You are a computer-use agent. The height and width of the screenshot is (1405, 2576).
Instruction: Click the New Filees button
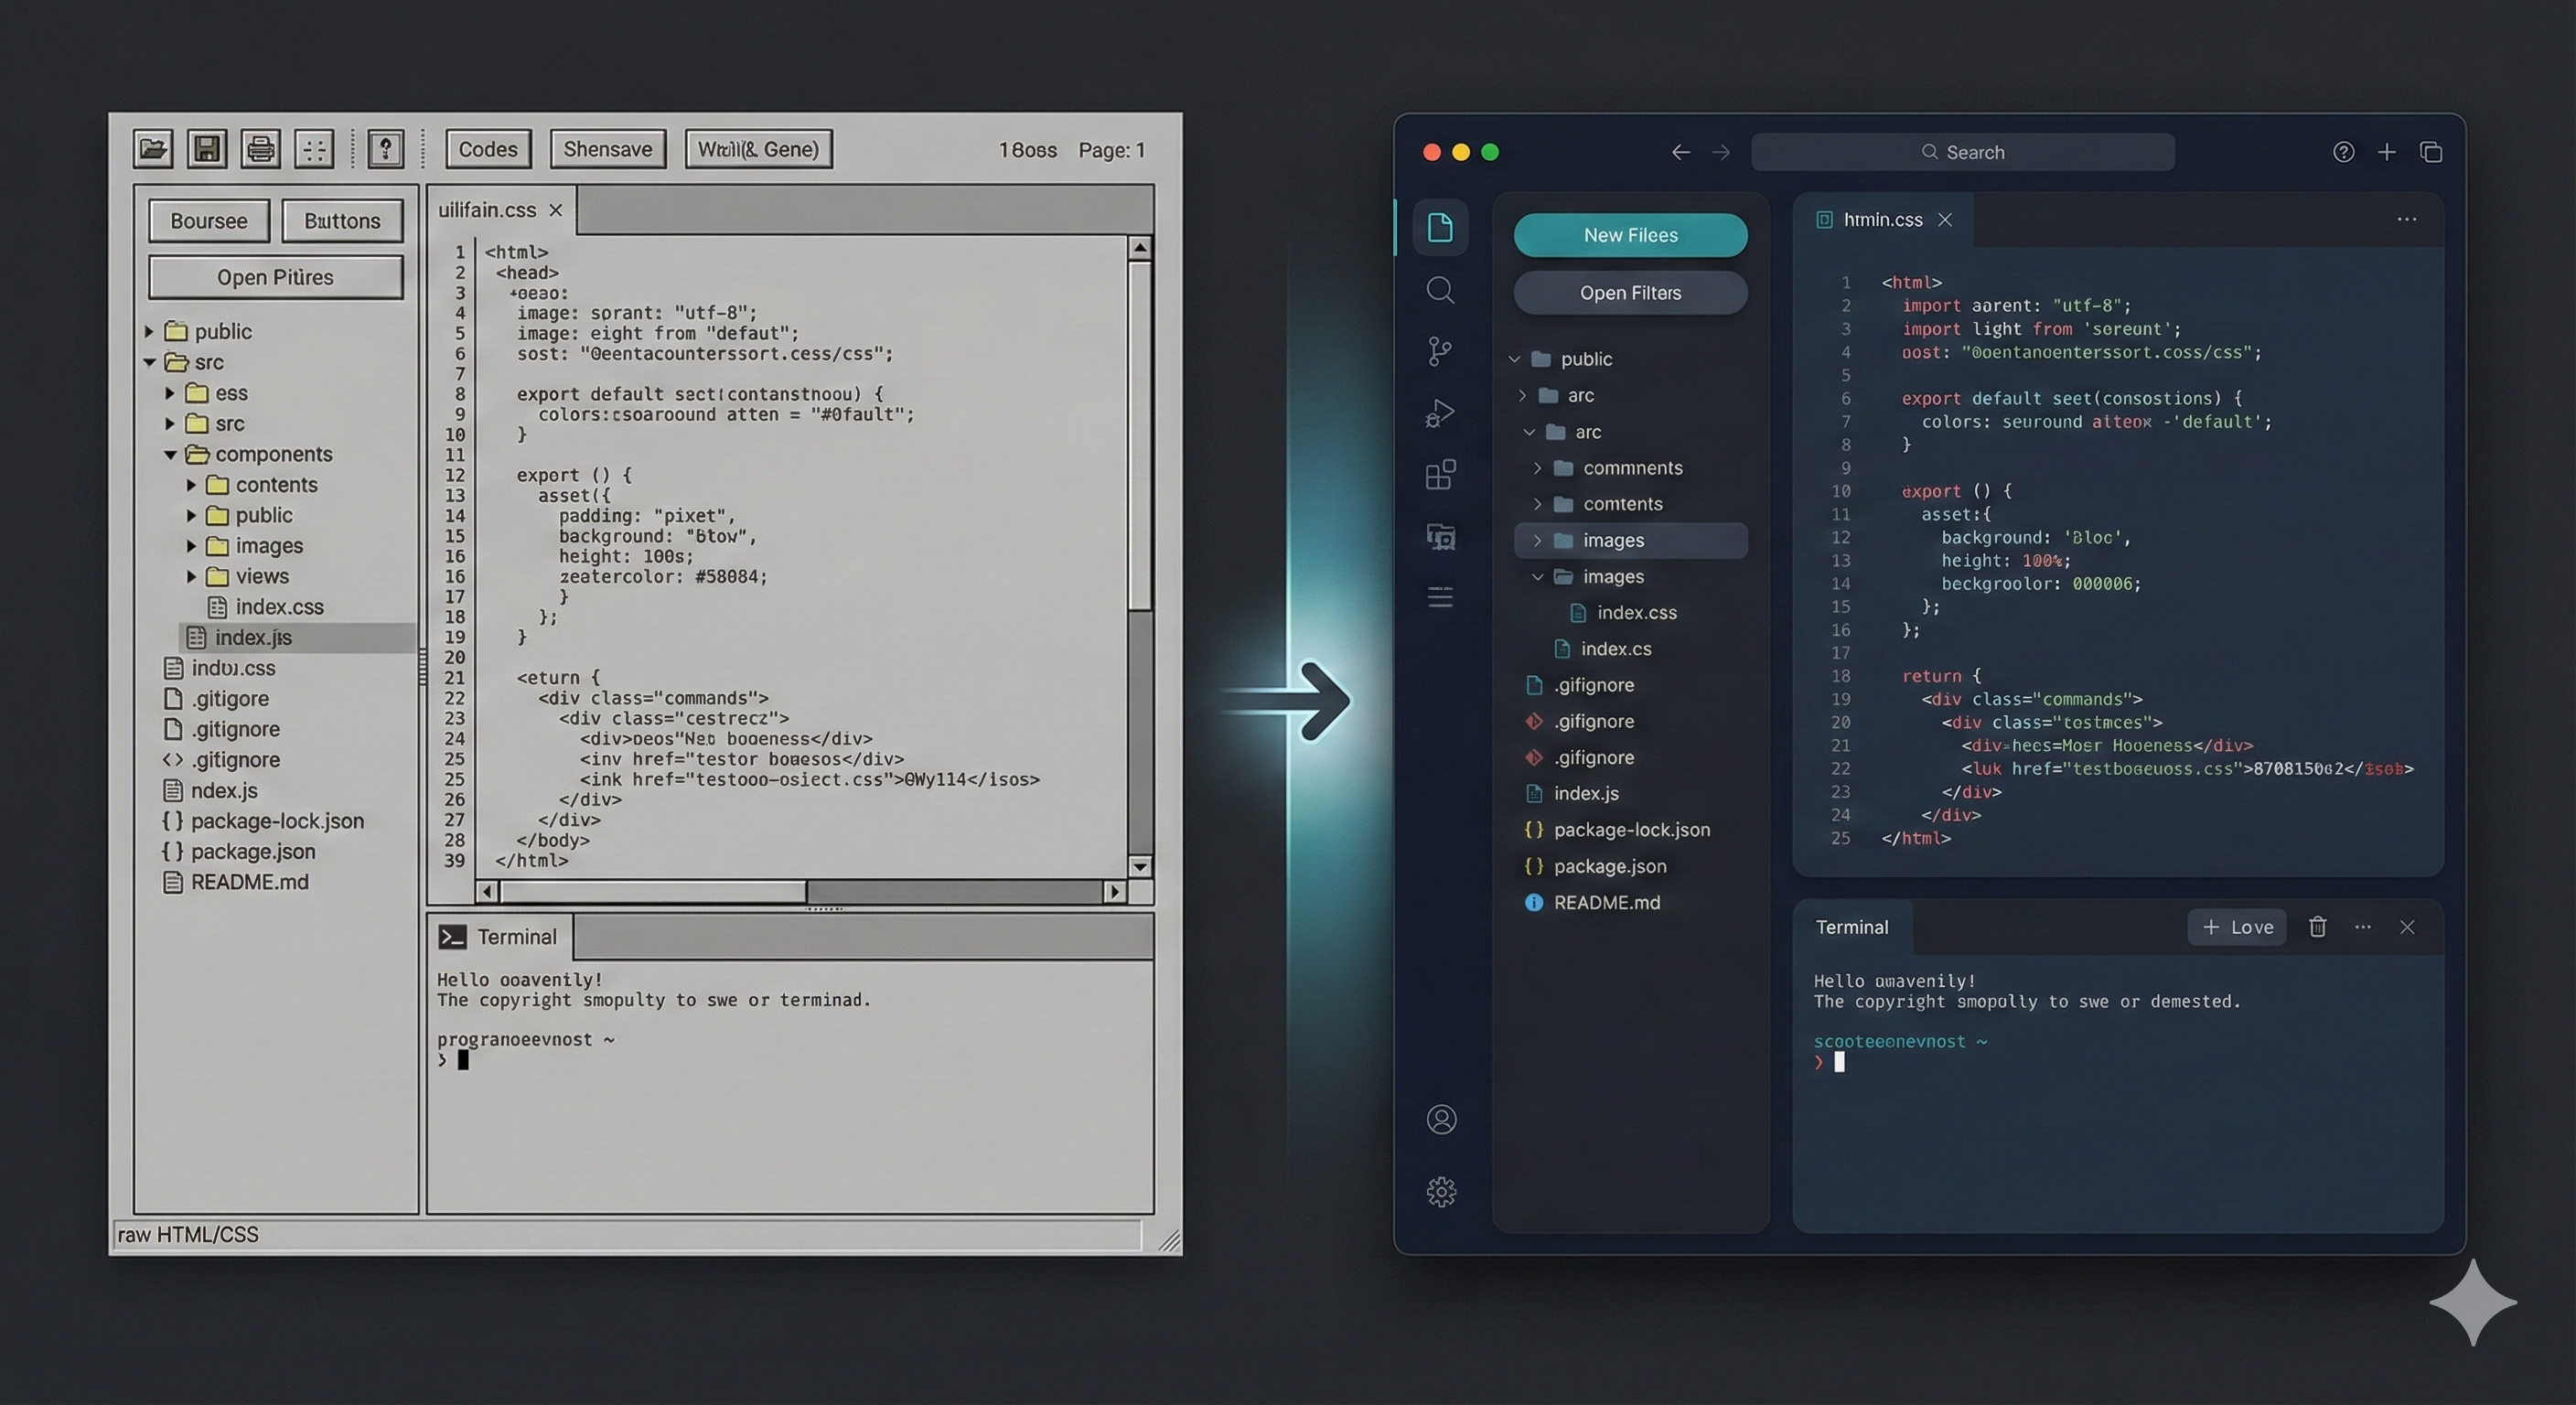click(x=1630, y=234)
